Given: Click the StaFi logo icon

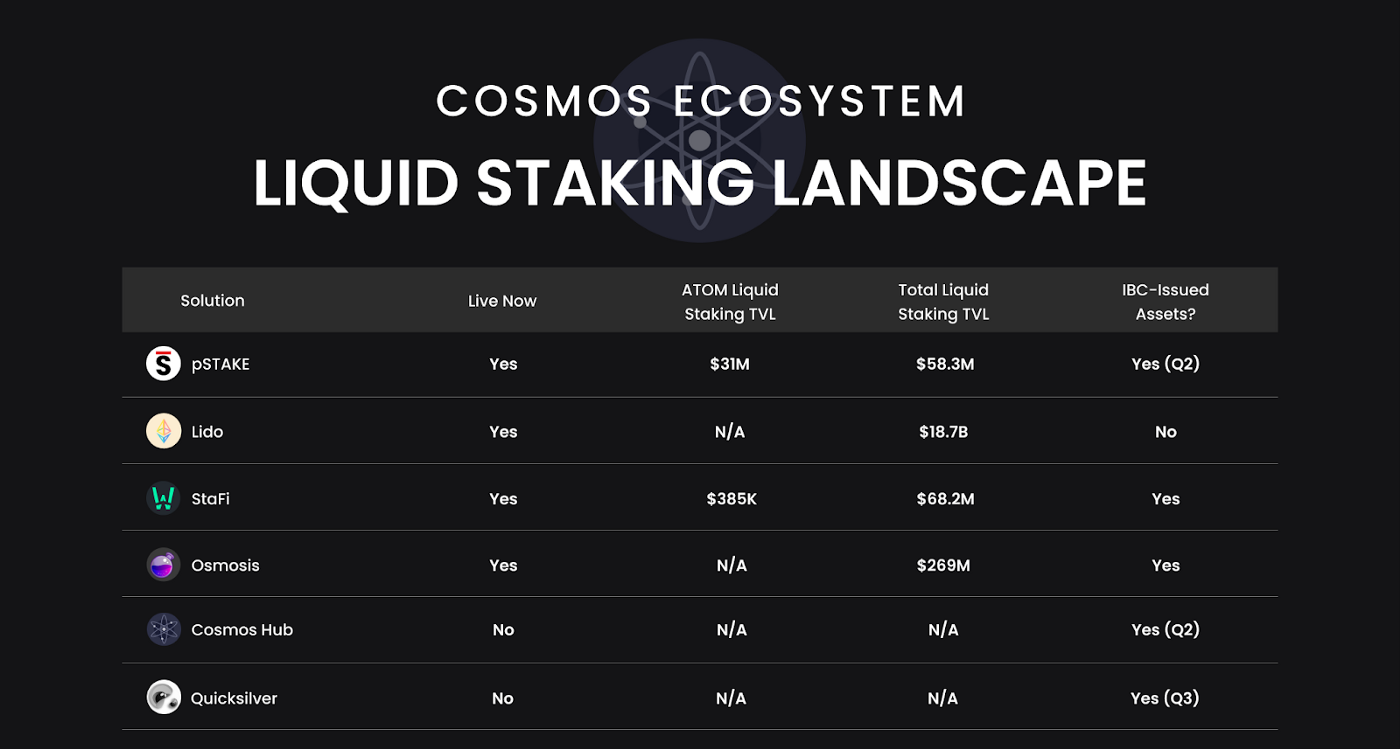Looking at the screenshot, I should (163, 498).
